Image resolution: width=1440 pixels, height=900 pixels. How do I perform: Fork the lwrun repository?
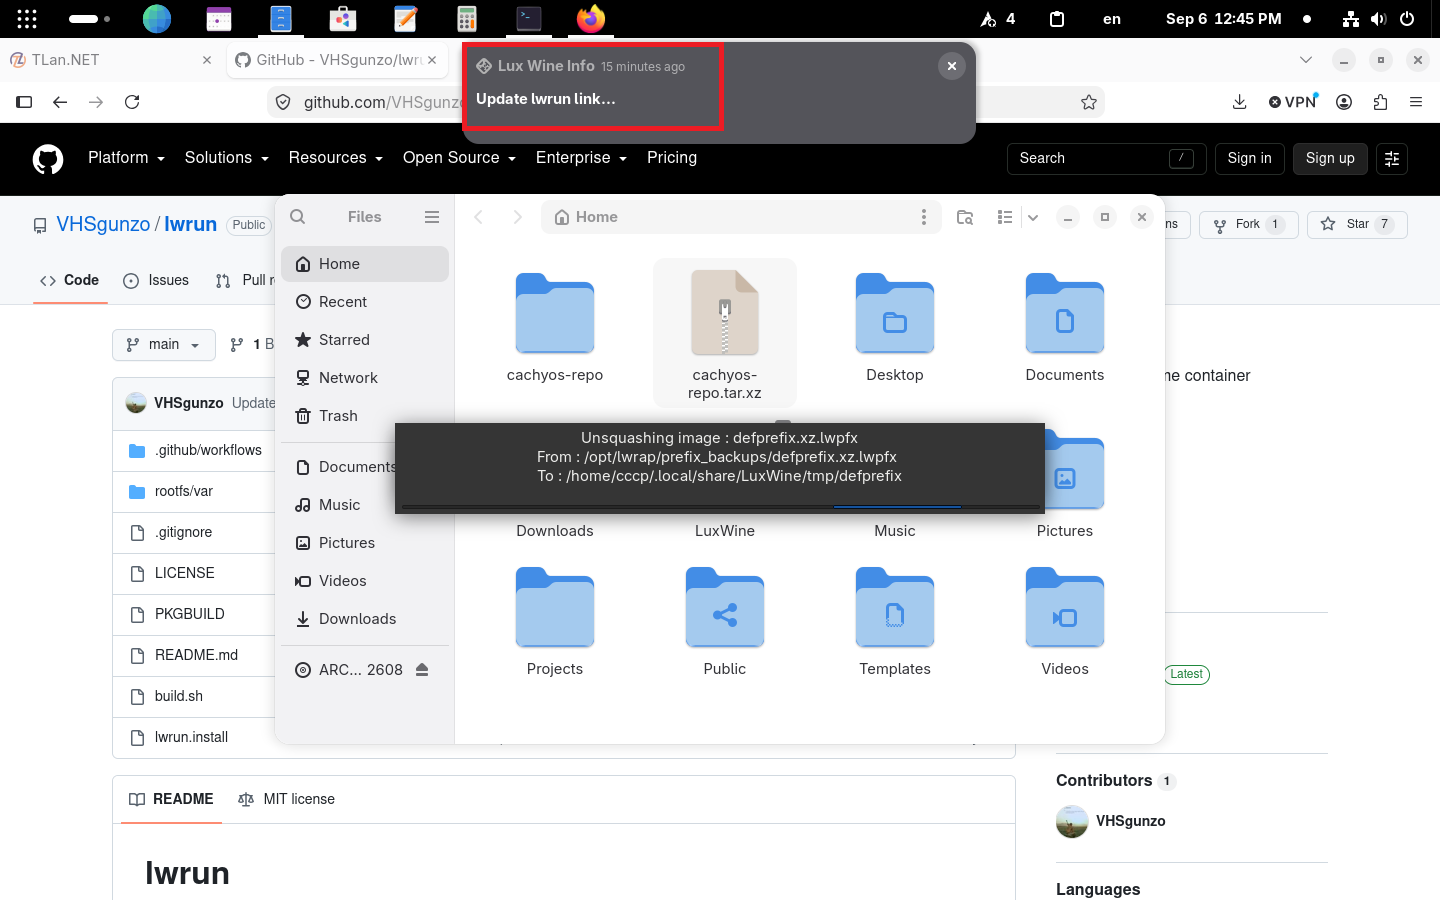[x=1248, y=225]
